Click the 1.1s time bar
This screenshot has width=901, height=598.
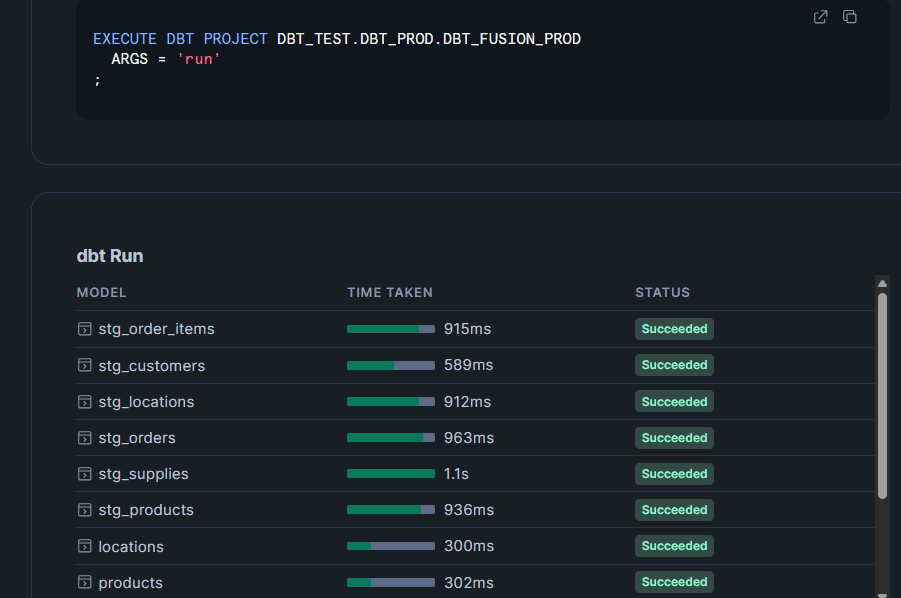tap(391, 474)
